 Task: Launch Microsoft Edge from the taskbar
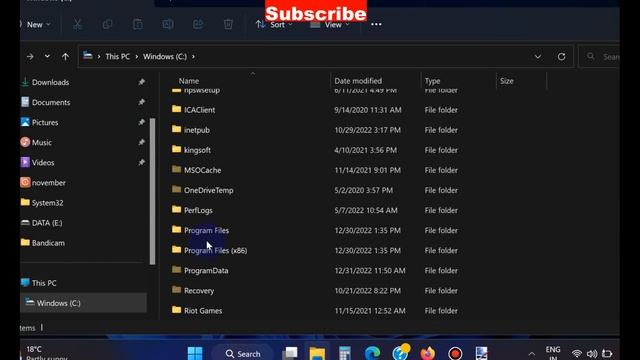click(x=372, y=353)
